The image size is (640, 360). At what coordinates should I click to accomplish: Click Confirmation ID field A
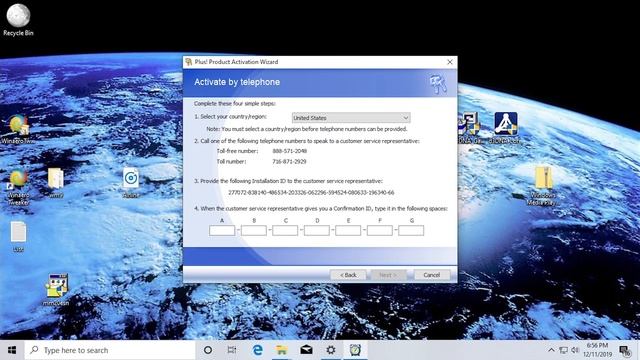222,231
